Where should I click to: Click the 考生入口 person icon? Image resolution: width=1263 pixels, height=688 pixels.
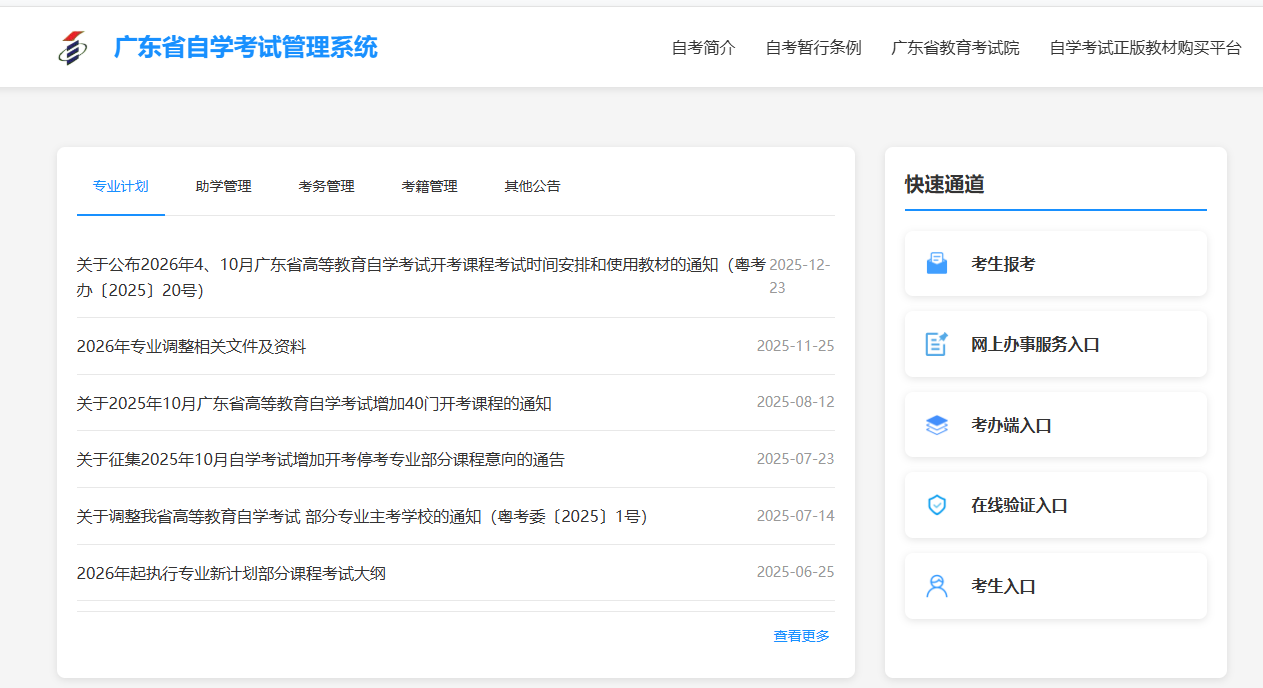(x=937, y=586)
